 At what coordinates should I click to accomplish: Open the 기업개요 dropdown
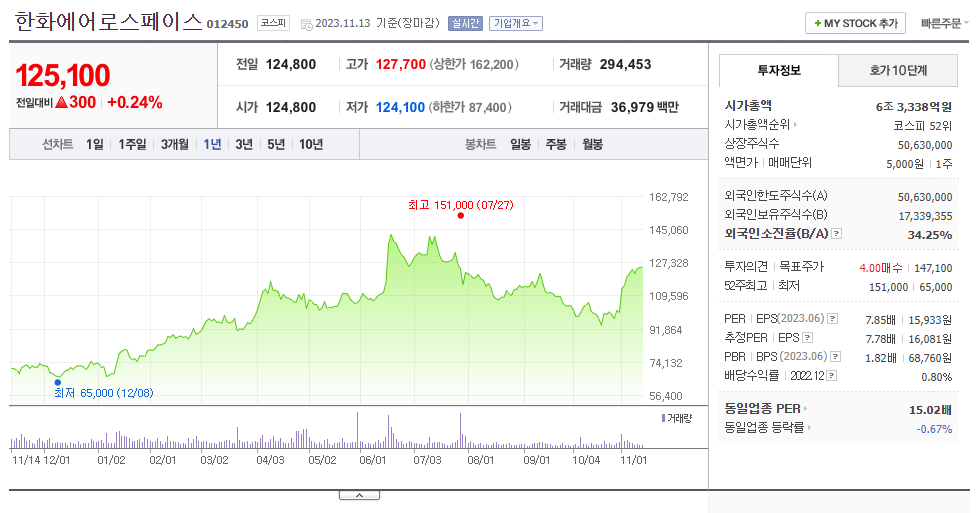pyautogui.click(x=516, y=23)
